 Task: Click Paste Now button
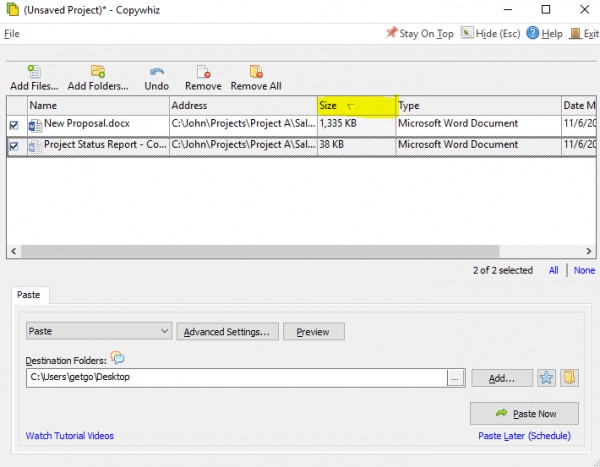pyautogui.click(x=524, y=413)
